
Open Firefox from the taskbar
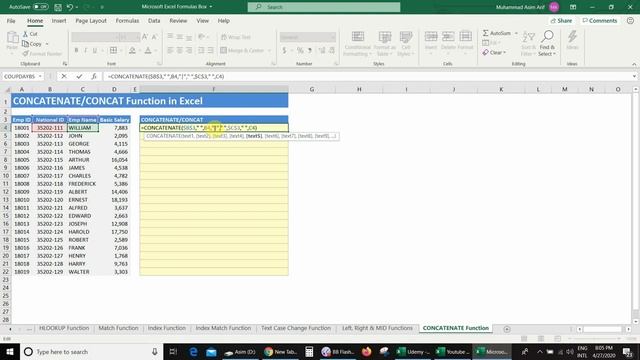tap(367, 351)
